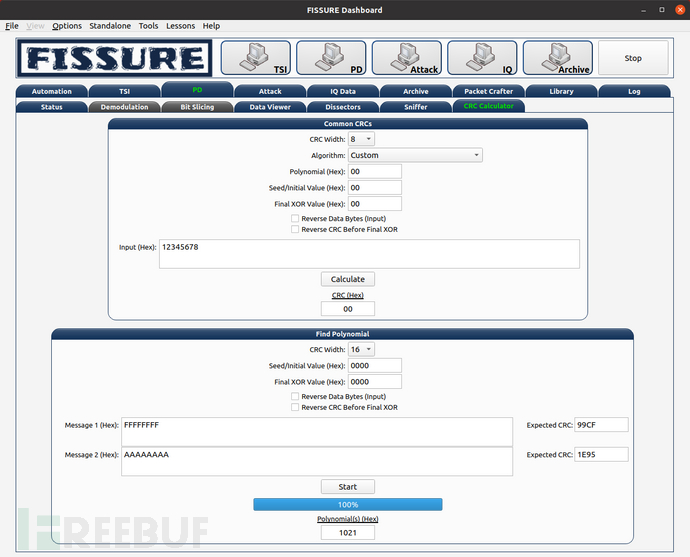Image resolution: width=690 pixels, height=557 pixels.
Task: Click the Start button
Action: click(x=348, y=487)
